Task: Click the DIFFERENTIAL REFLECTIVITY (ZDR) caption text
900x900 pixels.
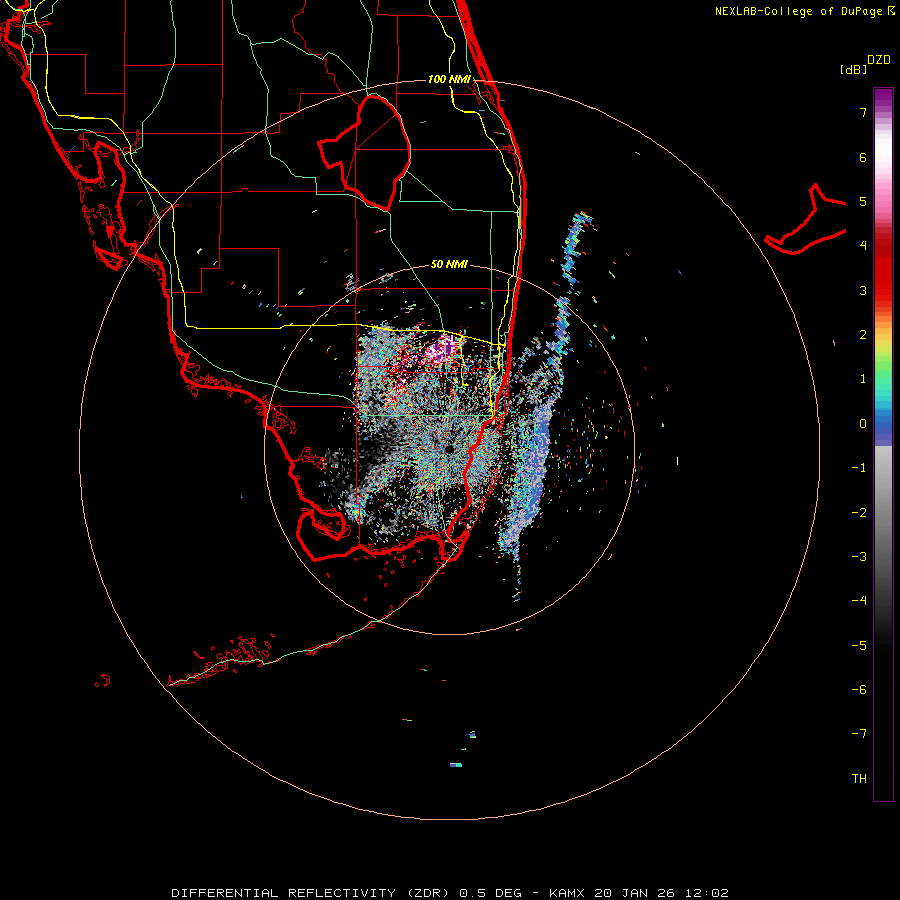Action: coord(312,893)
